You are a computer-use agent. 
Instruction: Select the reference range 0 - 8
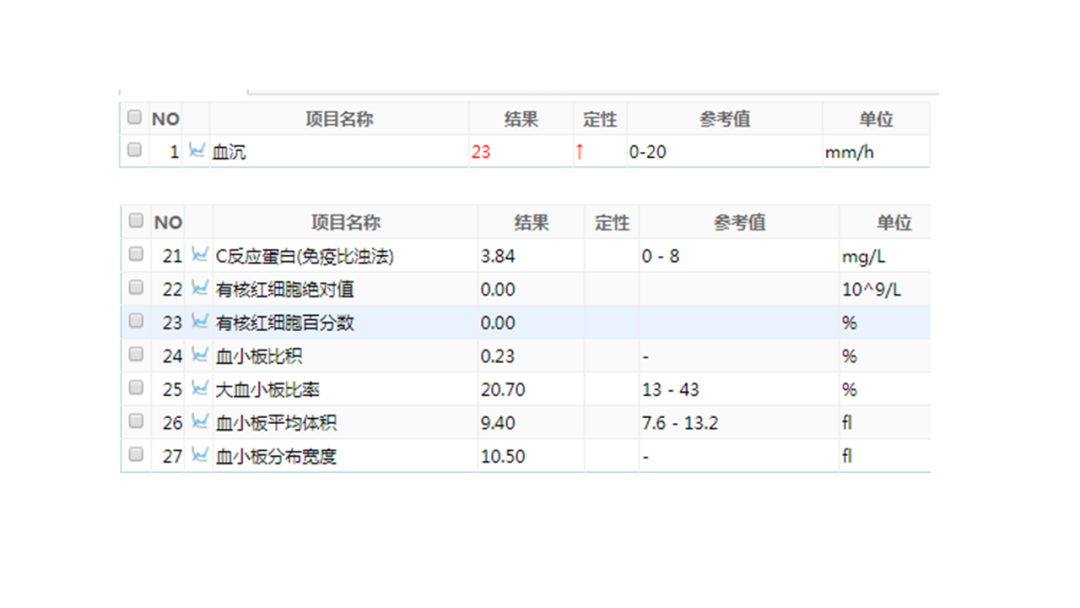pyautogui.click(x=661, y=256)
